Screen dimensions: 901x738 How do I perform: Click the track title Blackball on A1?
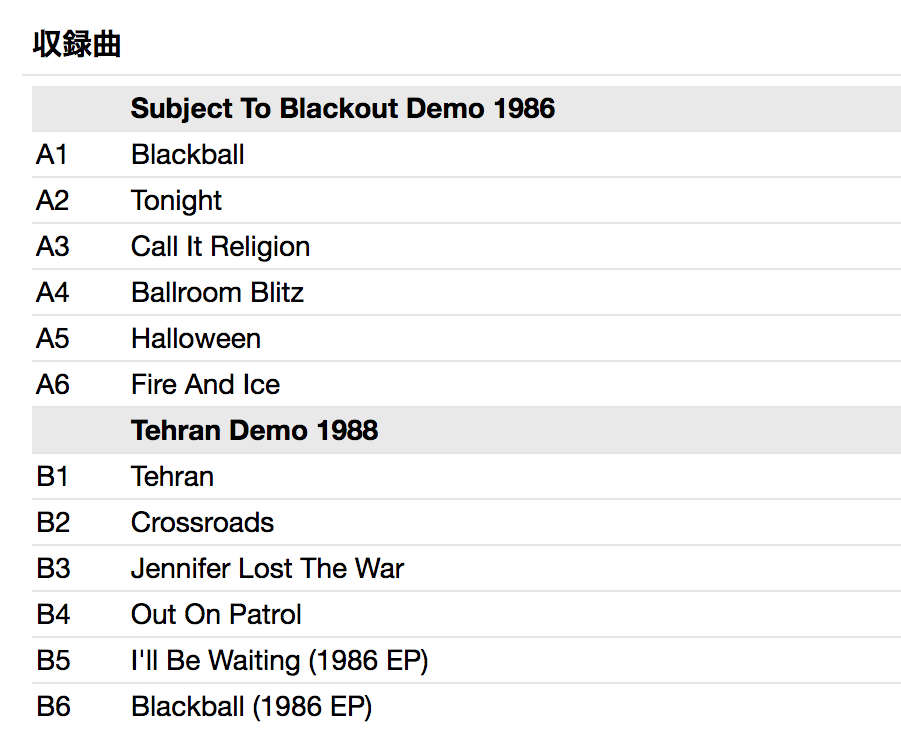188,155
